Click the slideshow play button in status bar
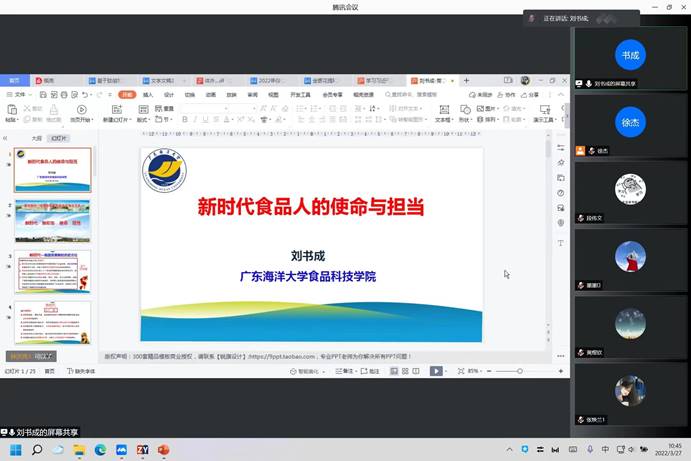The height and width of the screenshot is (461, 691). (436, 371)
